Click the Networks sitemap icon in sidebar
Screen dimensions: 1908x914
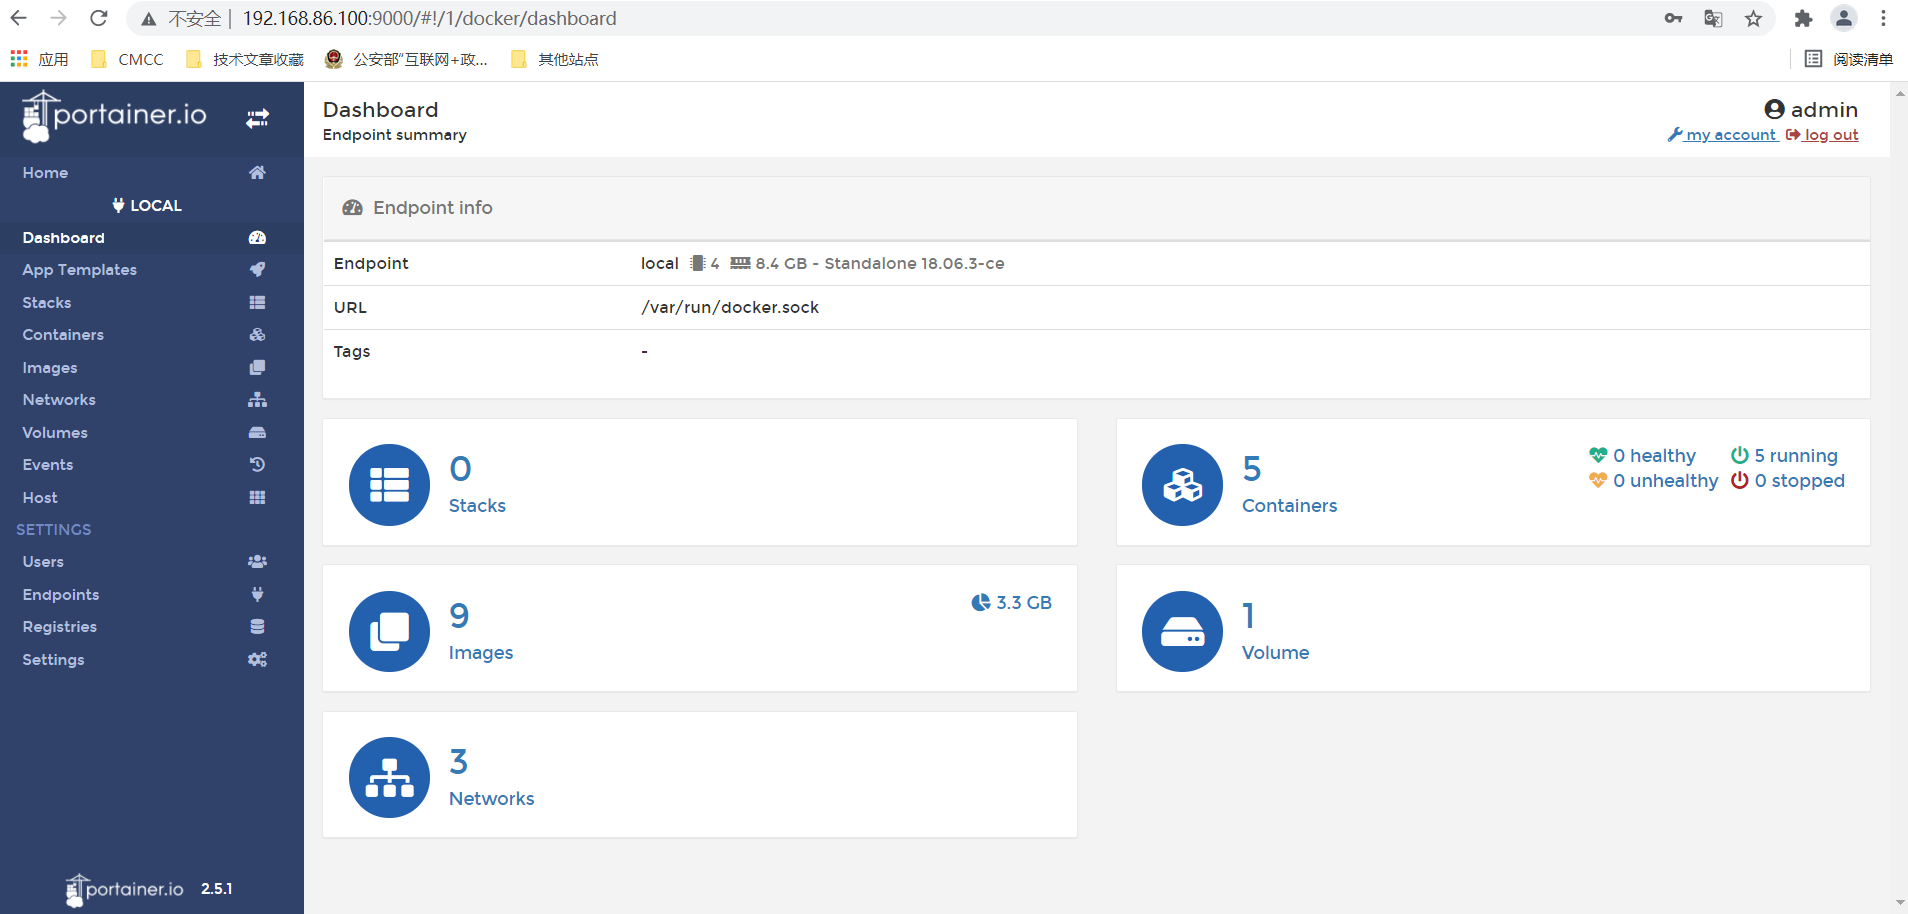tap(257, 399)
